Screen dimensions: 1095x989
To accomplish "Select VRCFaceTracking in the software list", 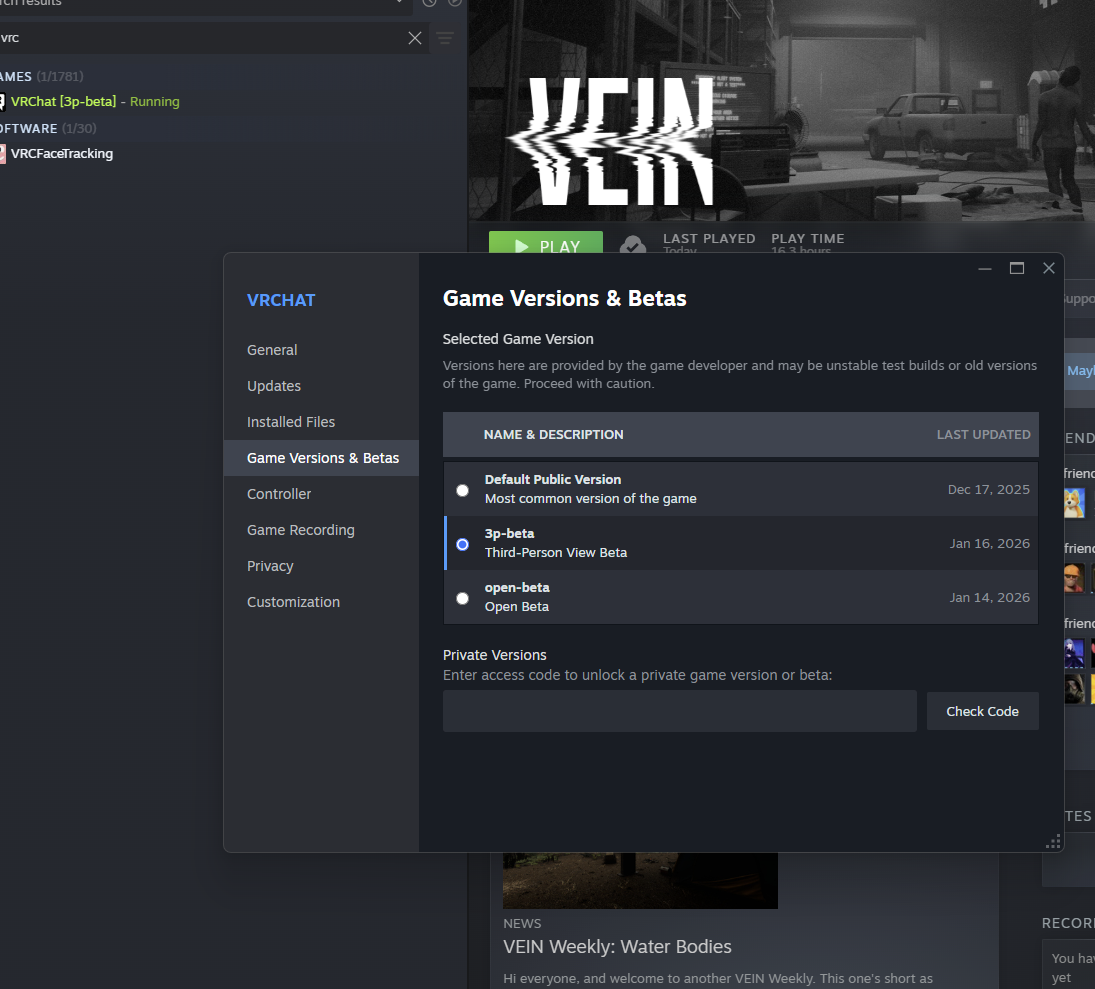I will click(x=62, y=153).
